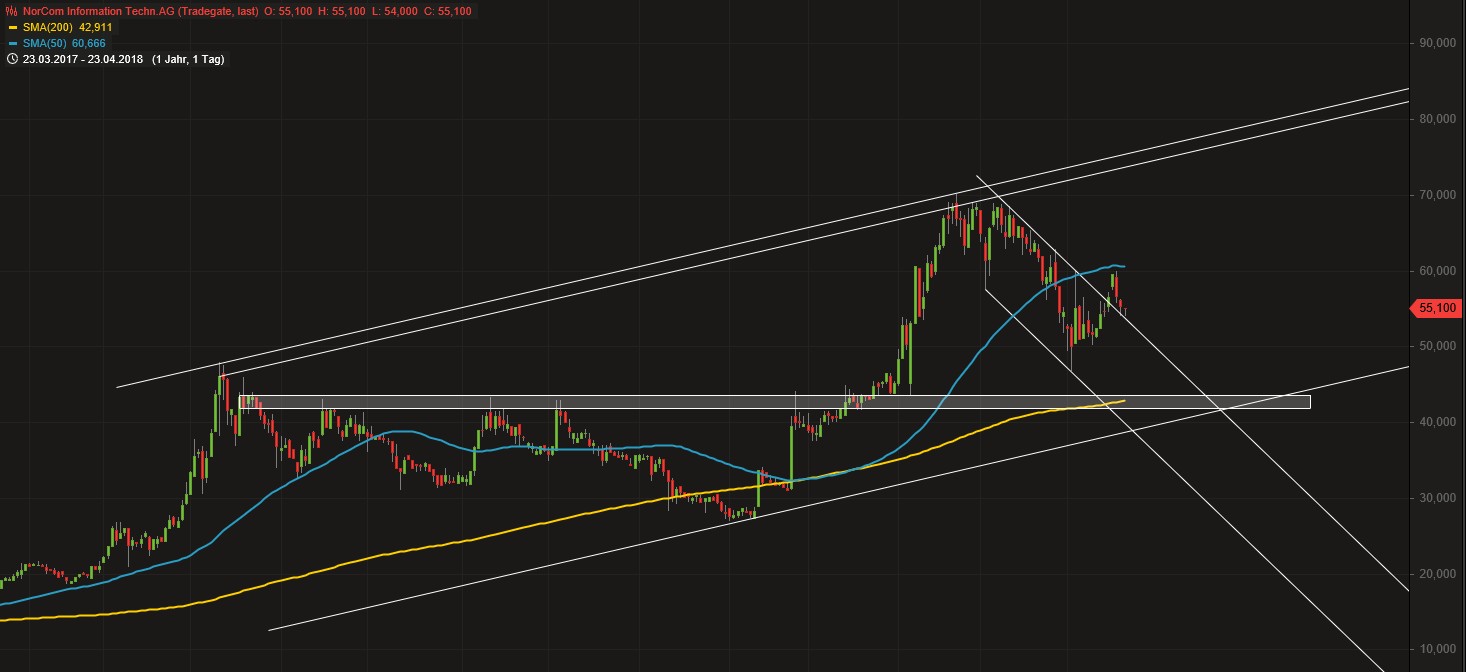Click the 90,000 price axis label
Image resolution: width=1466 pixels, height=672 pixels.
pyautogui.click(x=1436, y=43)
